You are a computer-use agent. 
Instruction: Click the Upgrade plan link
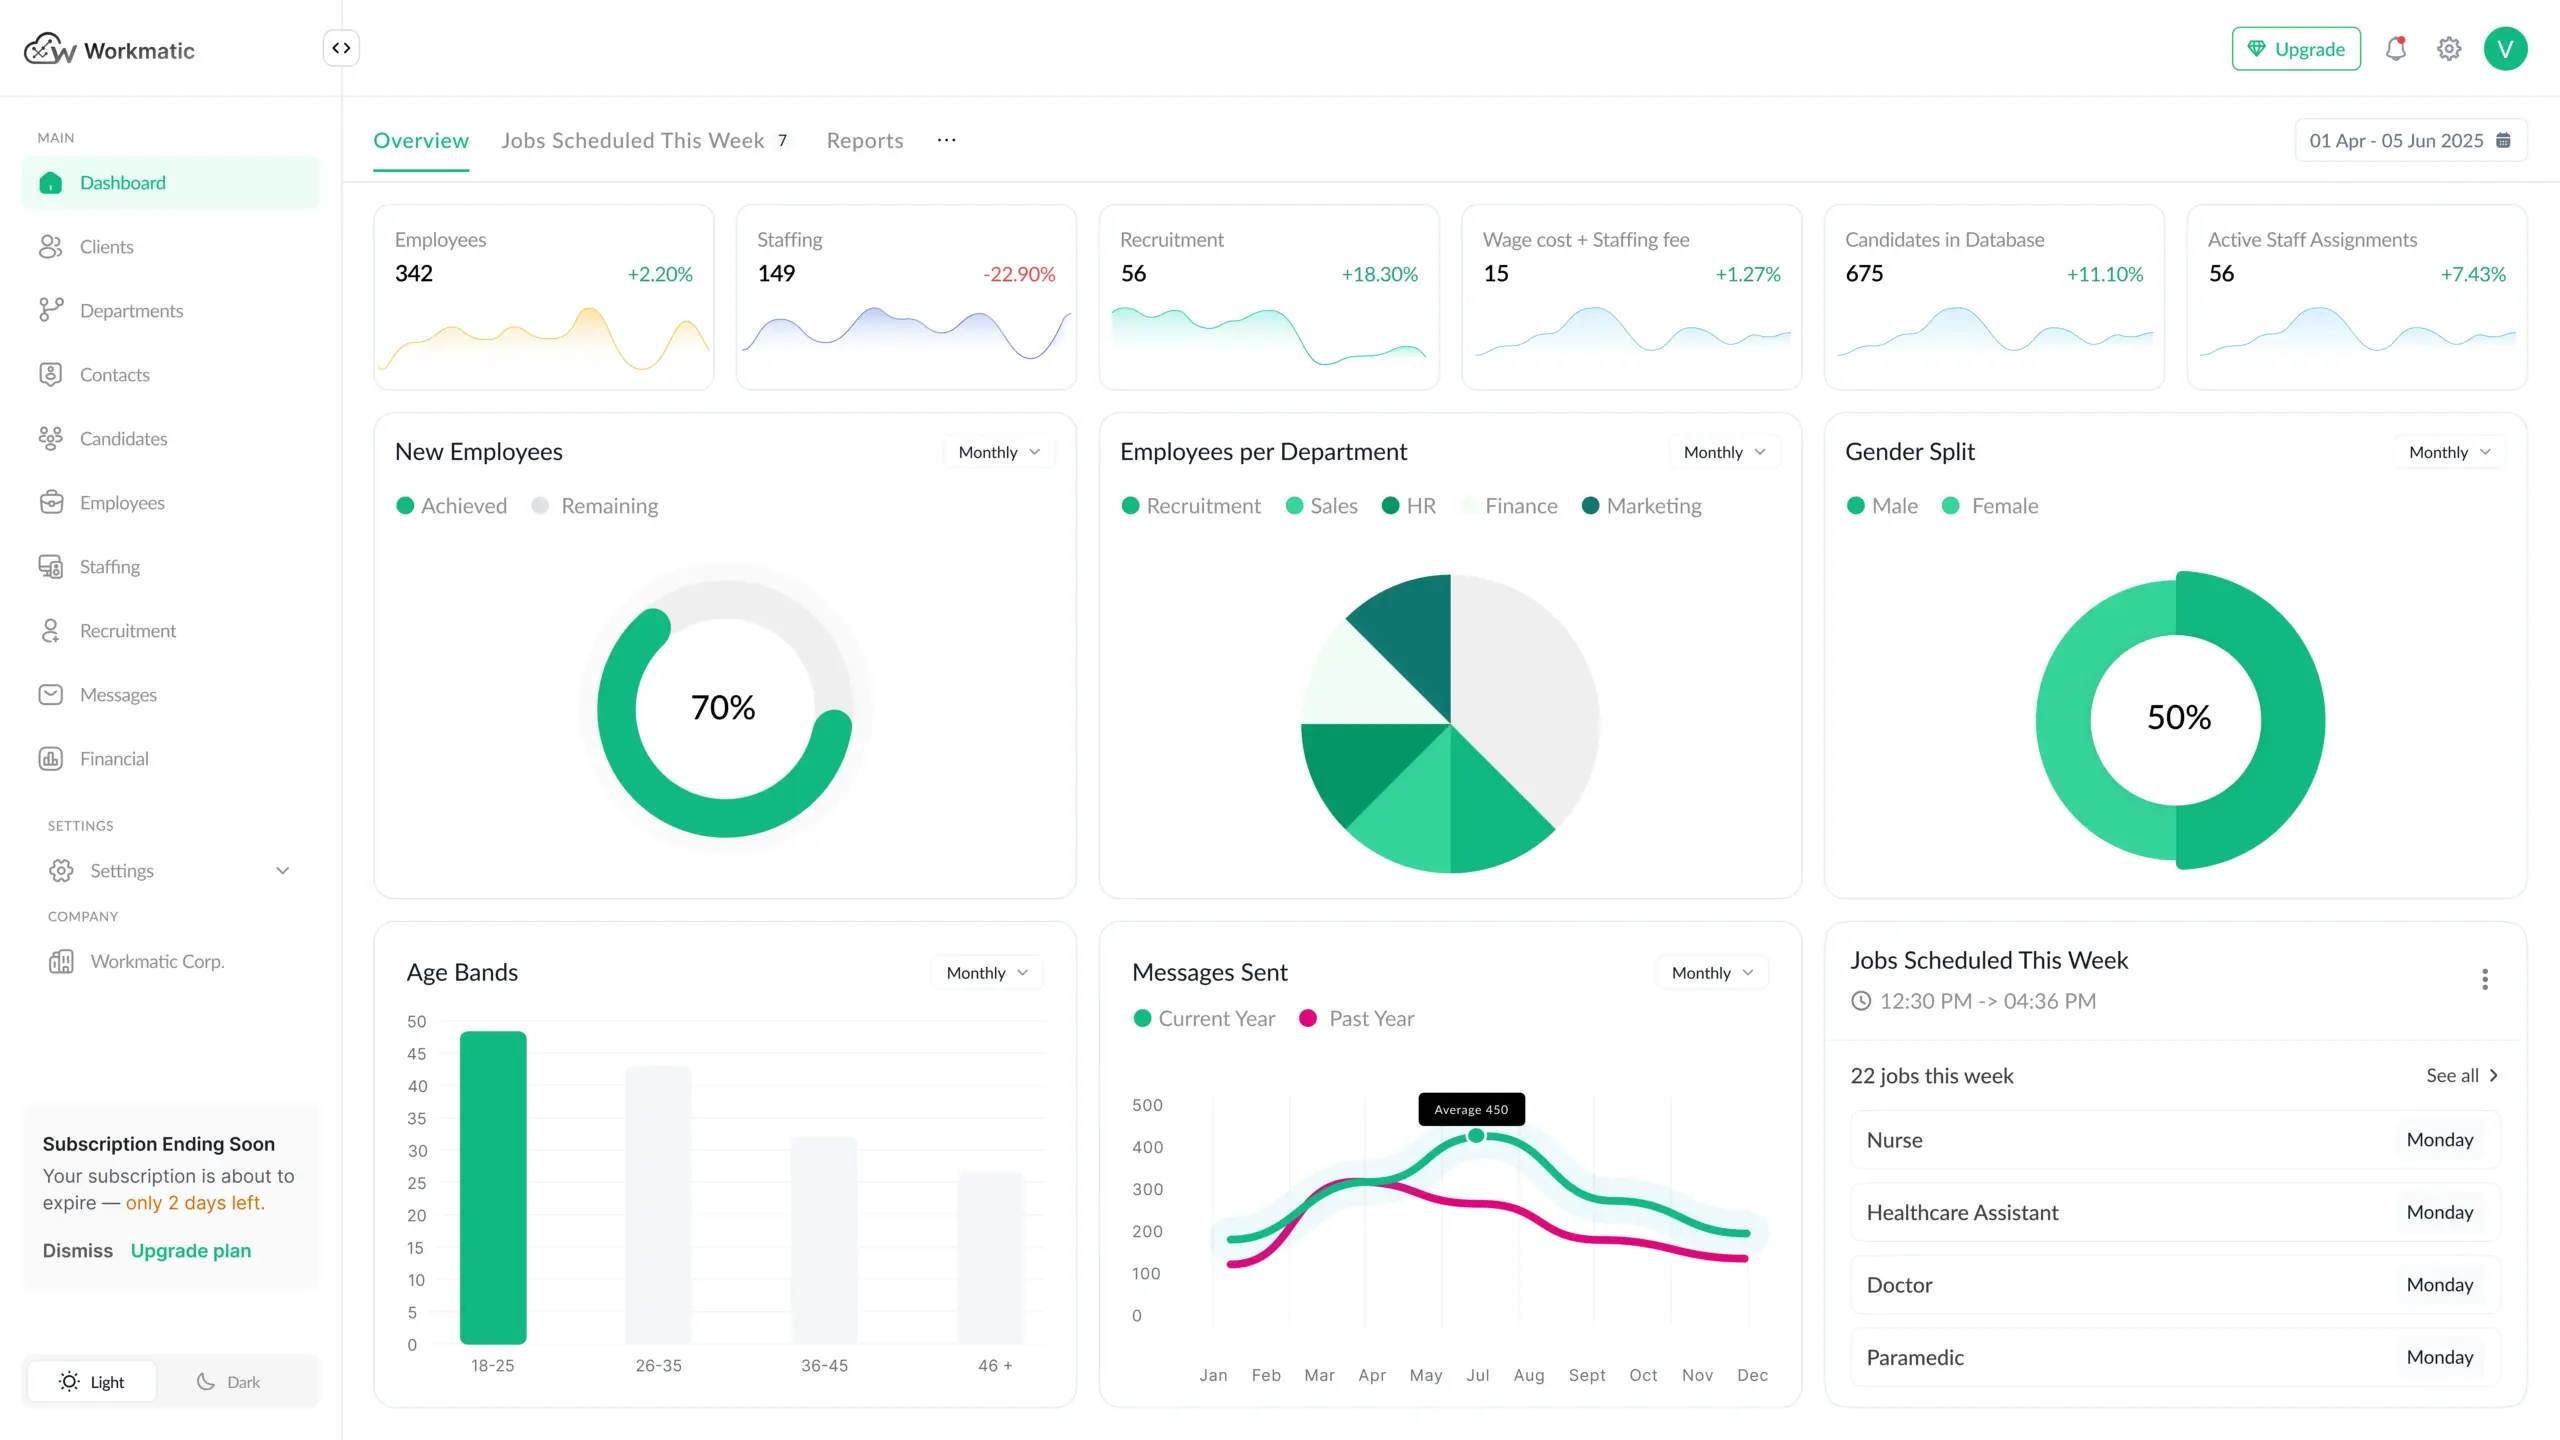click(x=190, y=1251)
